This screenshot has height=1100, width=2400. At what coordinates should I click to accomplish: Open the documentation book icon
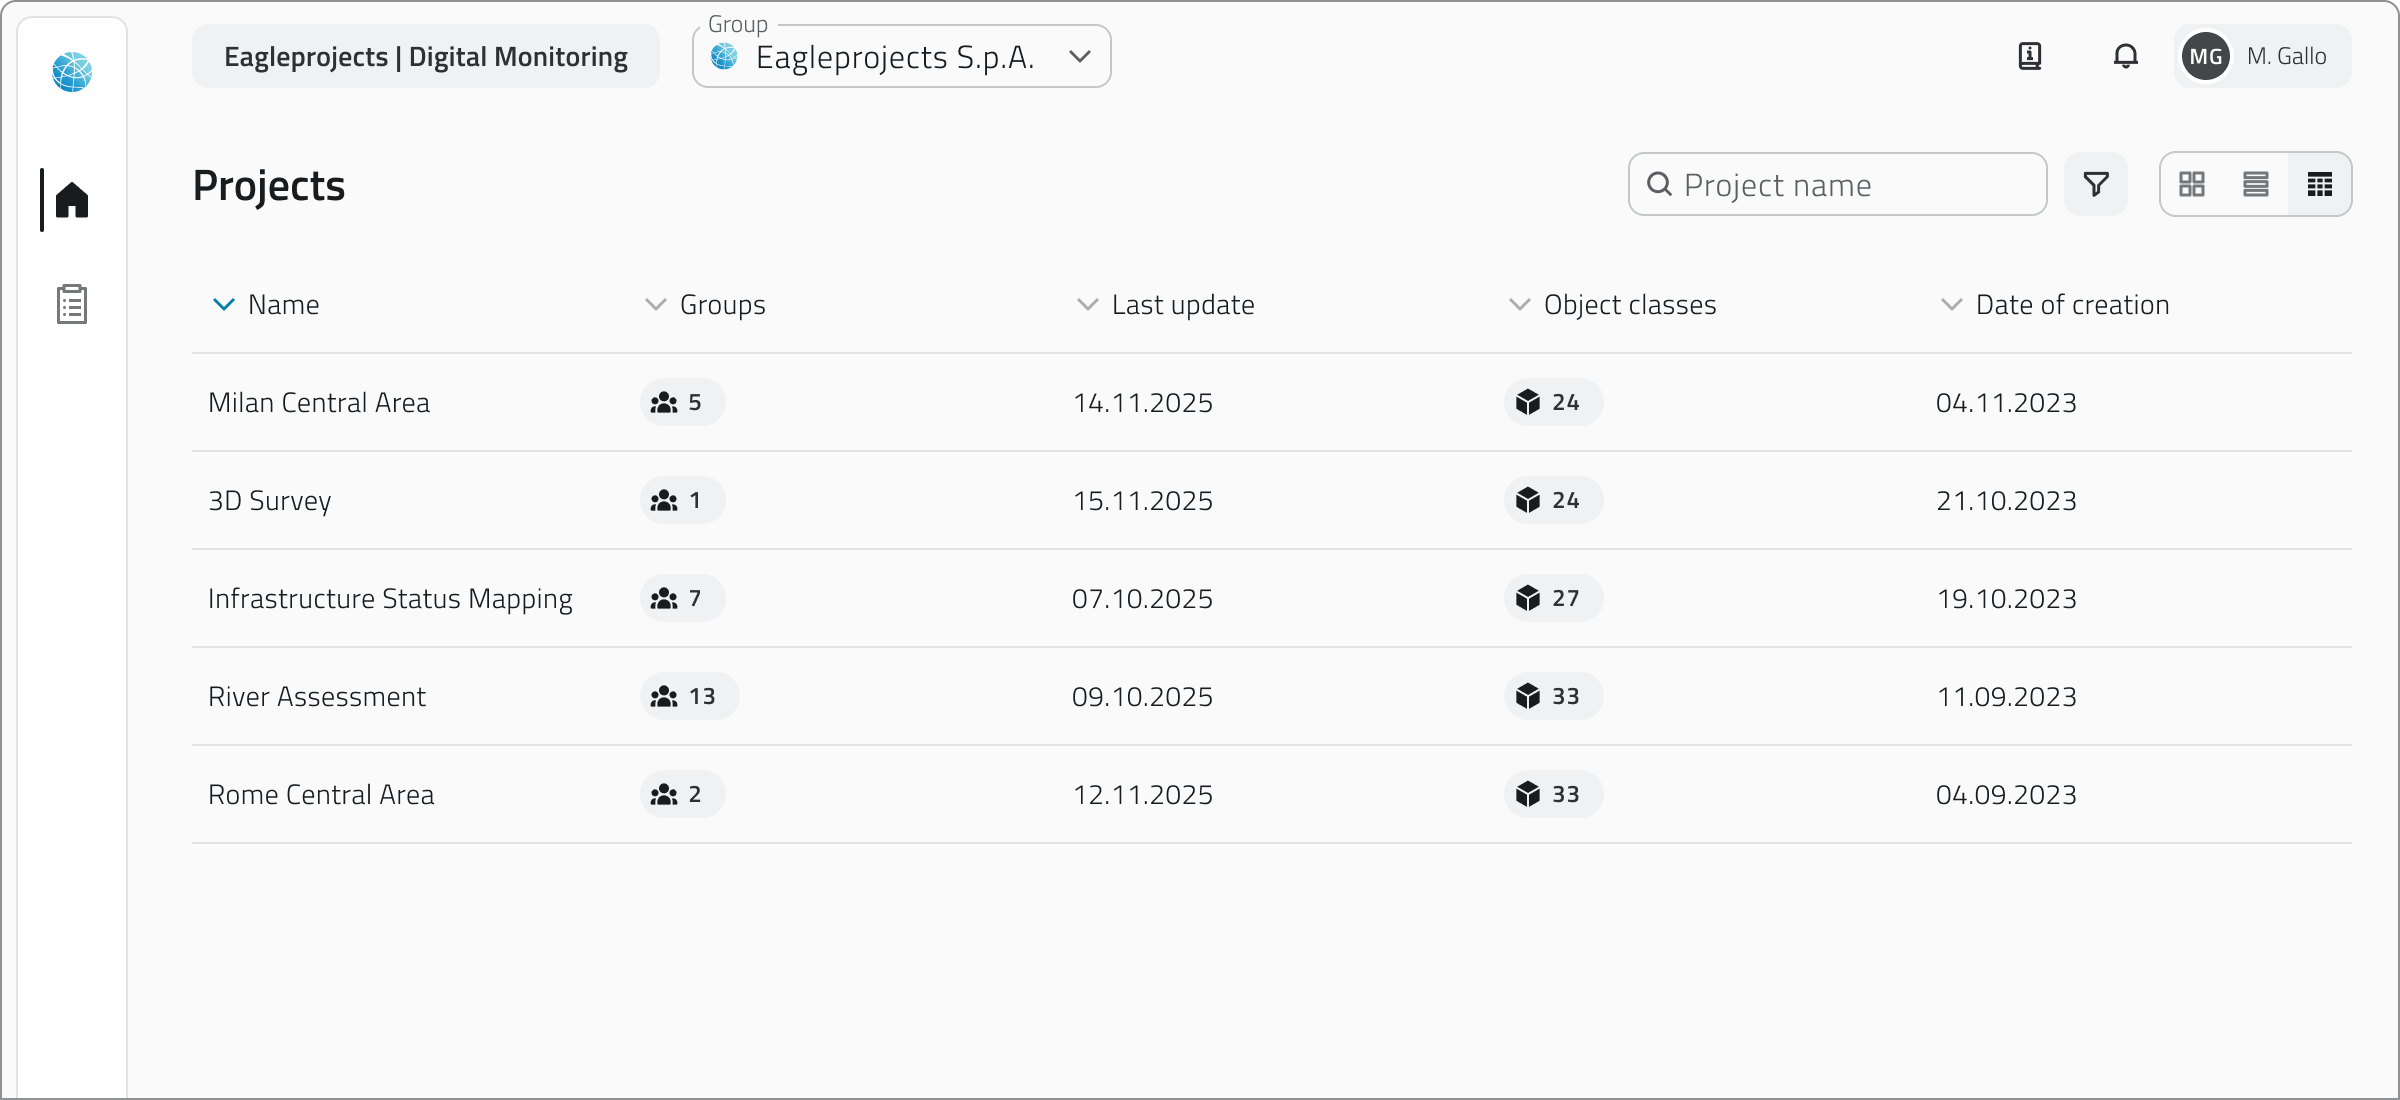coord(2030,56)
